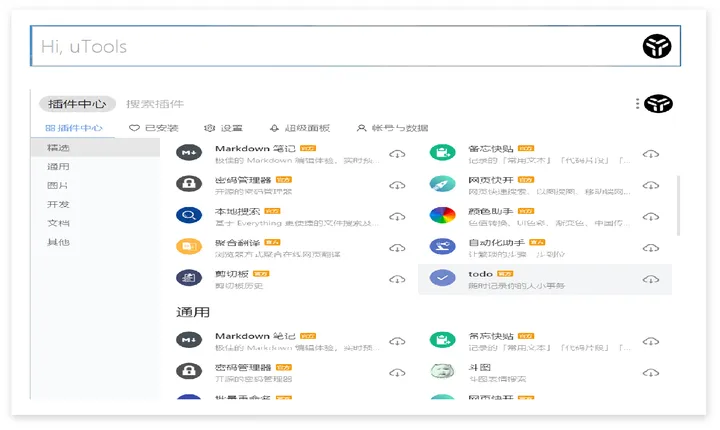This screenshot has height=430, width=720.
Task: Click uTools logo in search bar
Action: click(x=657, y=46)
